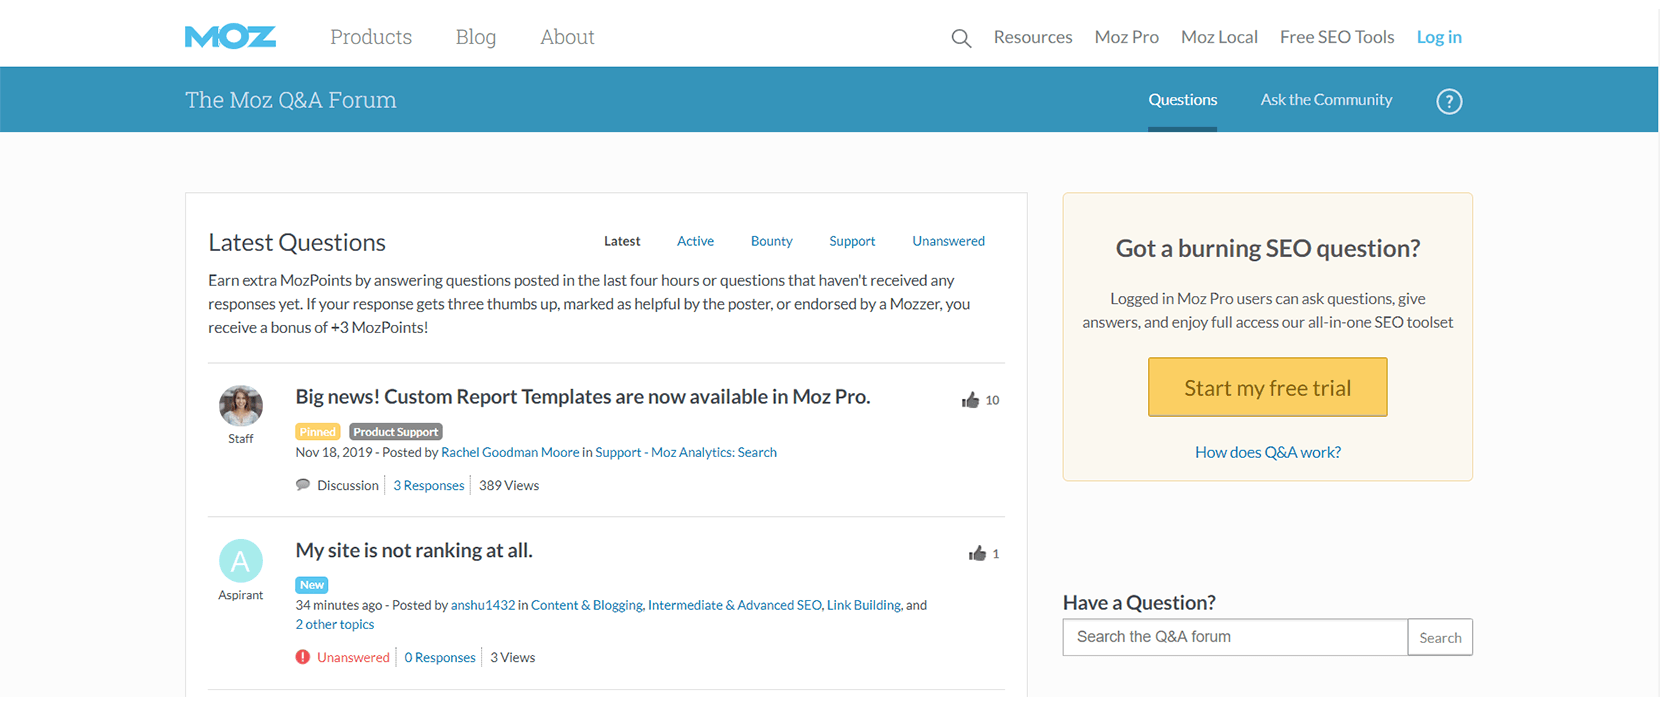The image size is (1660, 706).
Task: Open the Blog nav item
Action: pyautogui.click(x=476, y=37)
